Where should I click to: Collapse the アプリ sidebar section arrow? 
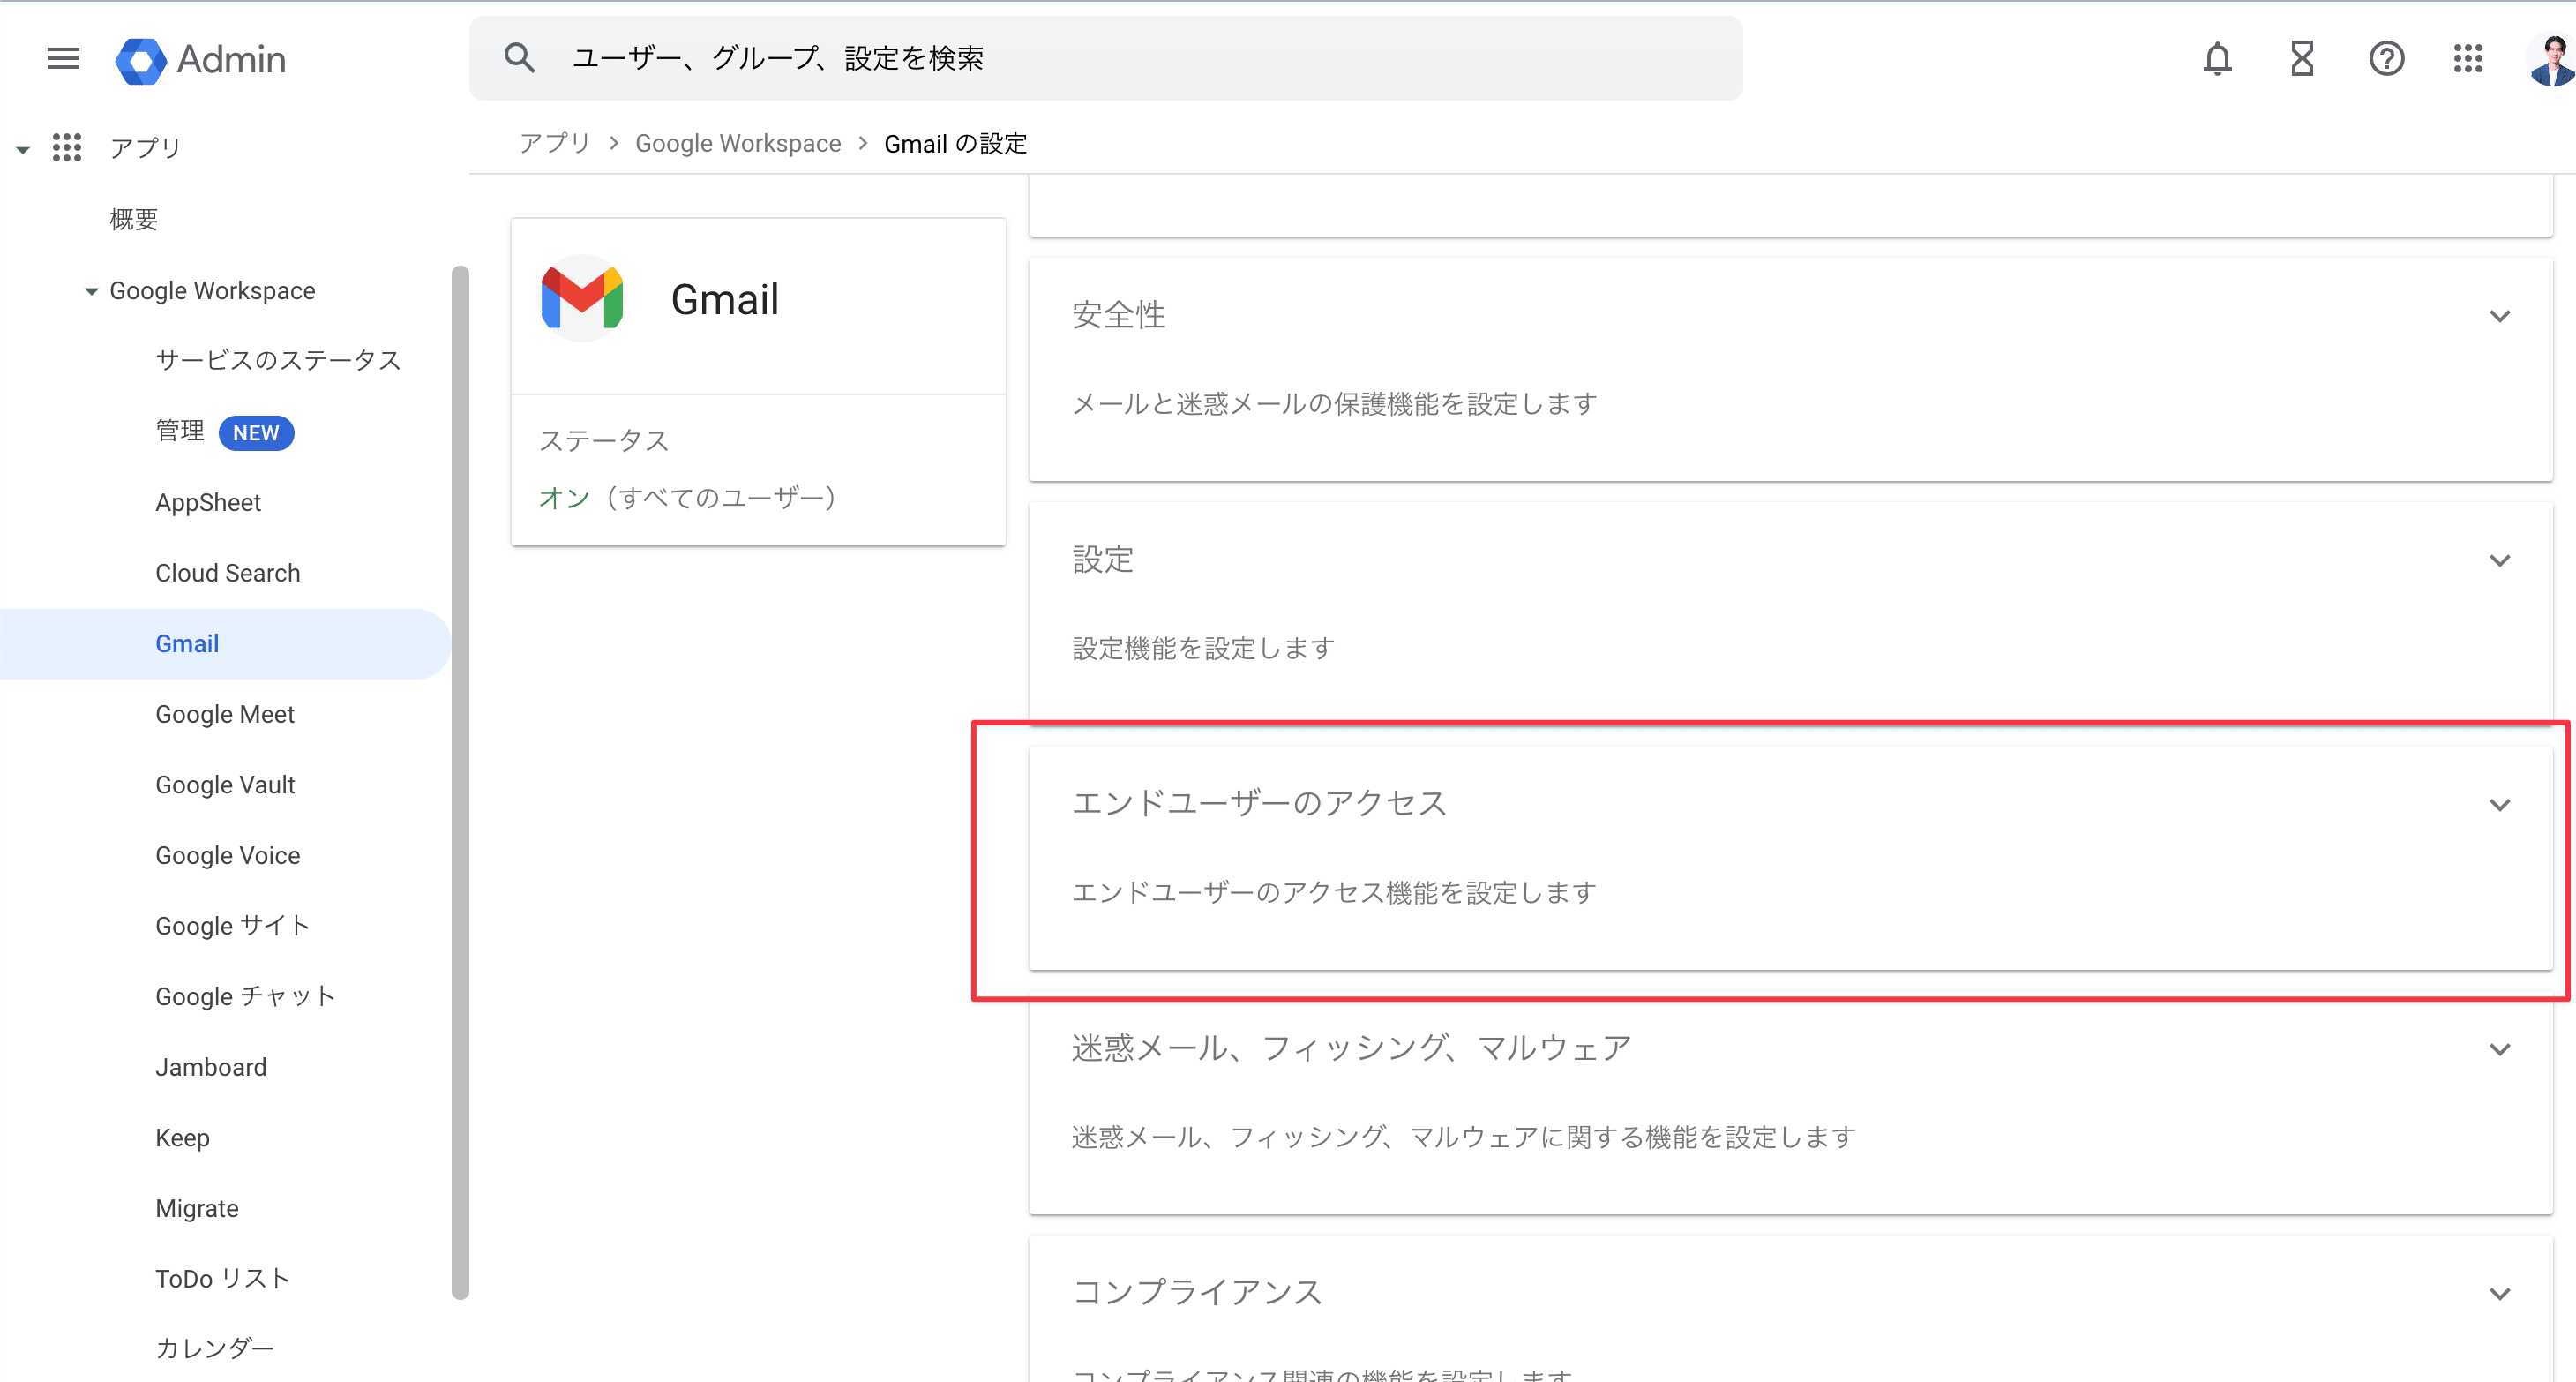22,149
